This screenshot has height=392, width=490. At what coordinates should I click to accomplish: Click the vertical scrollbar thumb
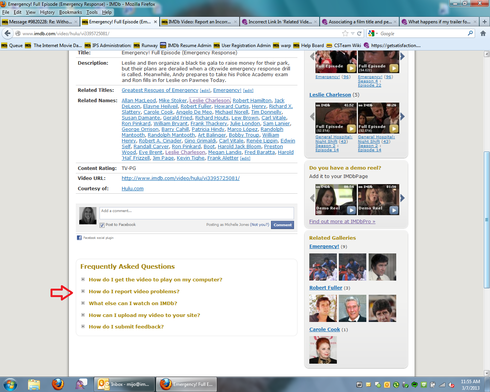[486, 220]
